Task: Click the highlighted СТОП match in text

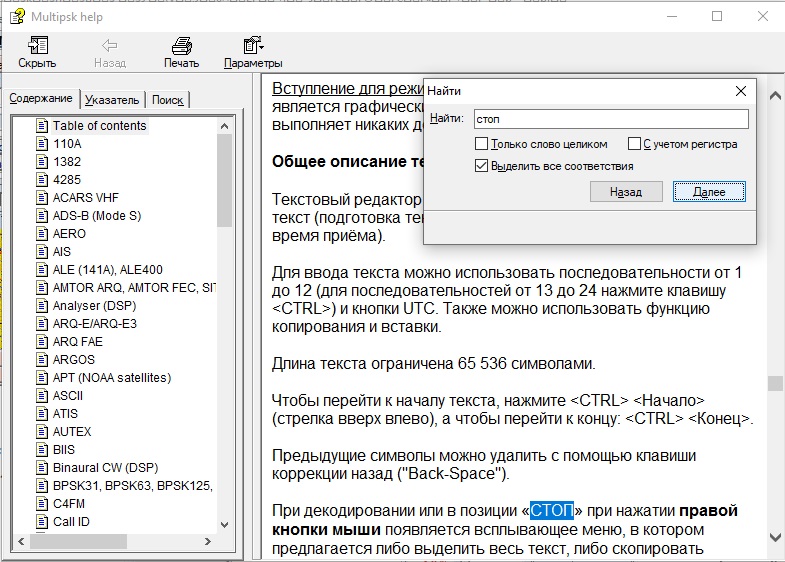Action: [552, 510]
